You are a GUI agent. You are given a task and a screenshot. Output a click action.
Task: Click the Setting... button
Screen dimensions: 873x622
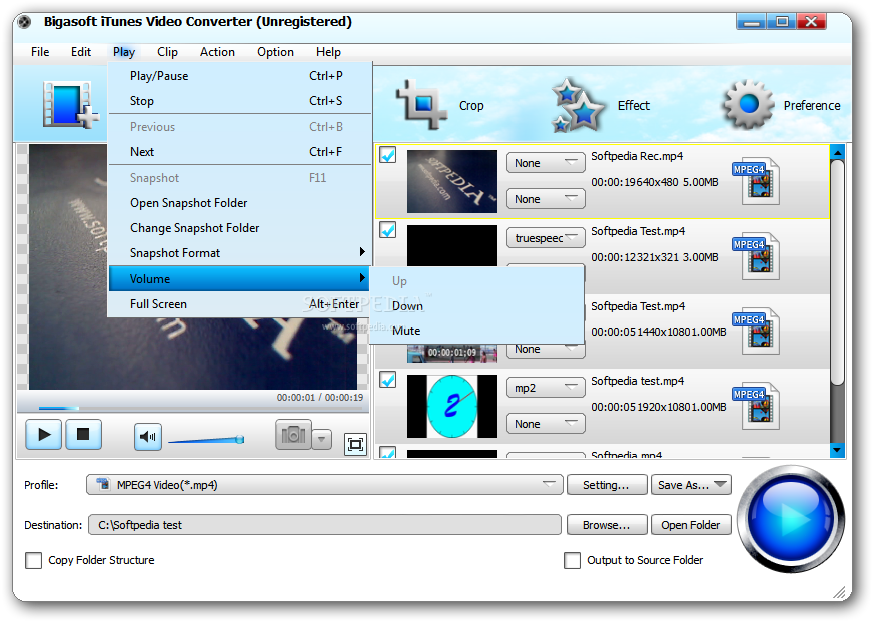(607, 484)
